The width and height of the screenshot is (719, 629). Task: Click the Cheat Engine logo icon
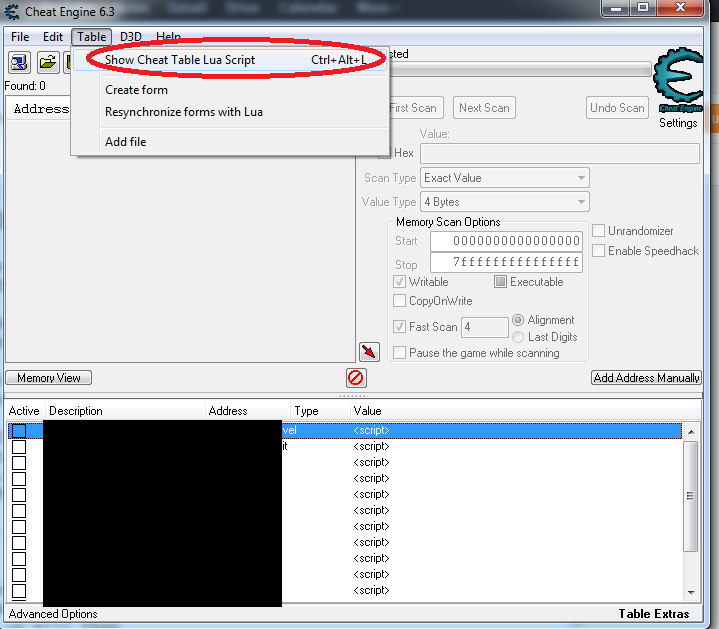click(x=678, y=79)
